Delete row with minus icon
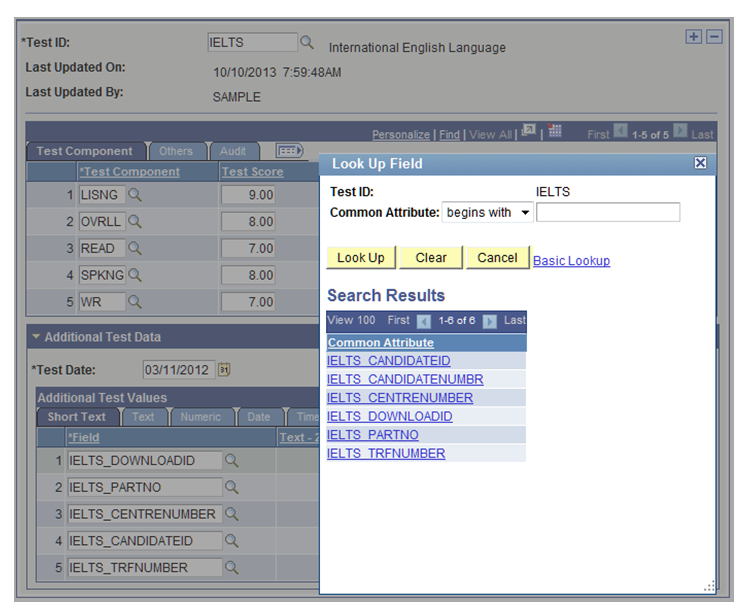The height and width of the screenshot is (611, 745). pos(714,37)
